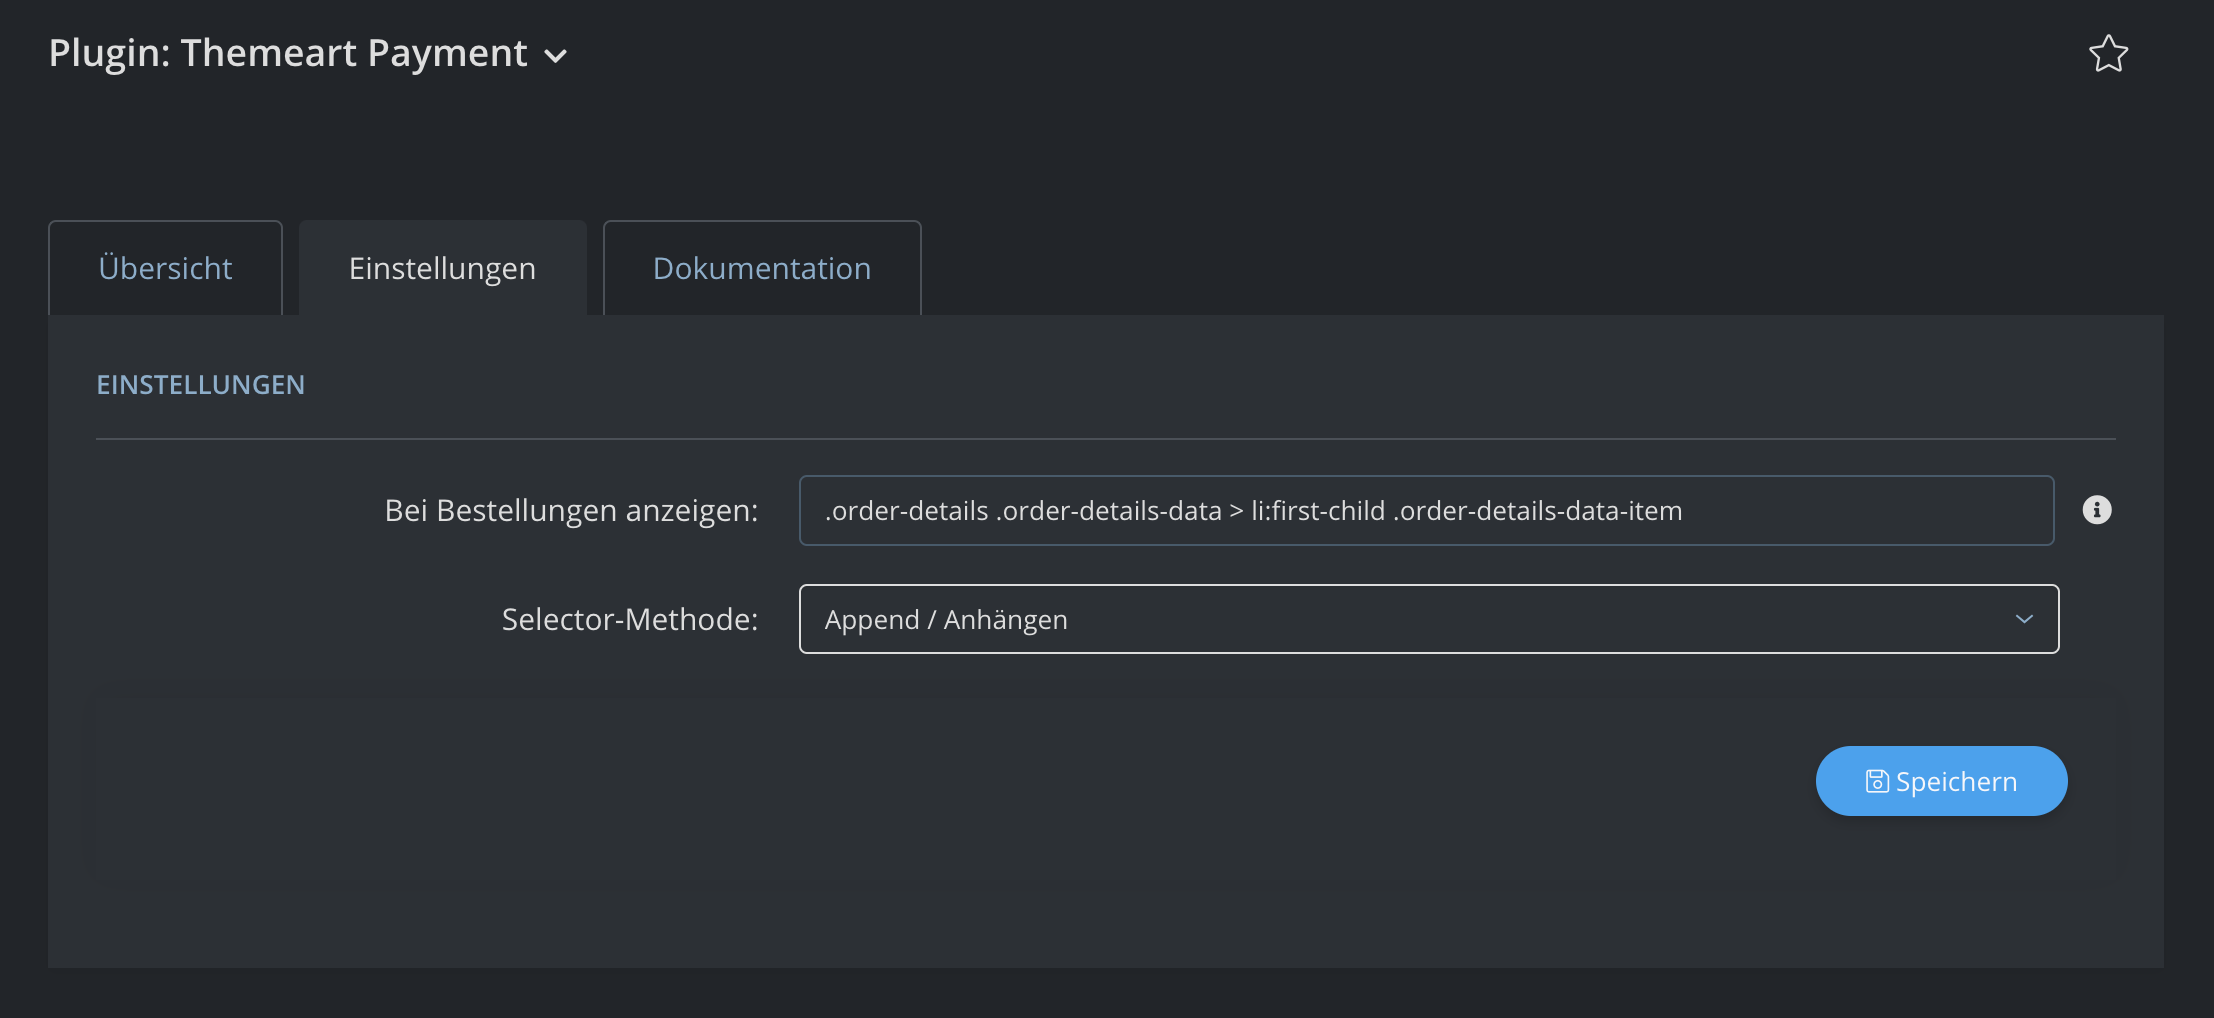
Task: Click the info icon beside selector field
Action: click(2097, 510)
